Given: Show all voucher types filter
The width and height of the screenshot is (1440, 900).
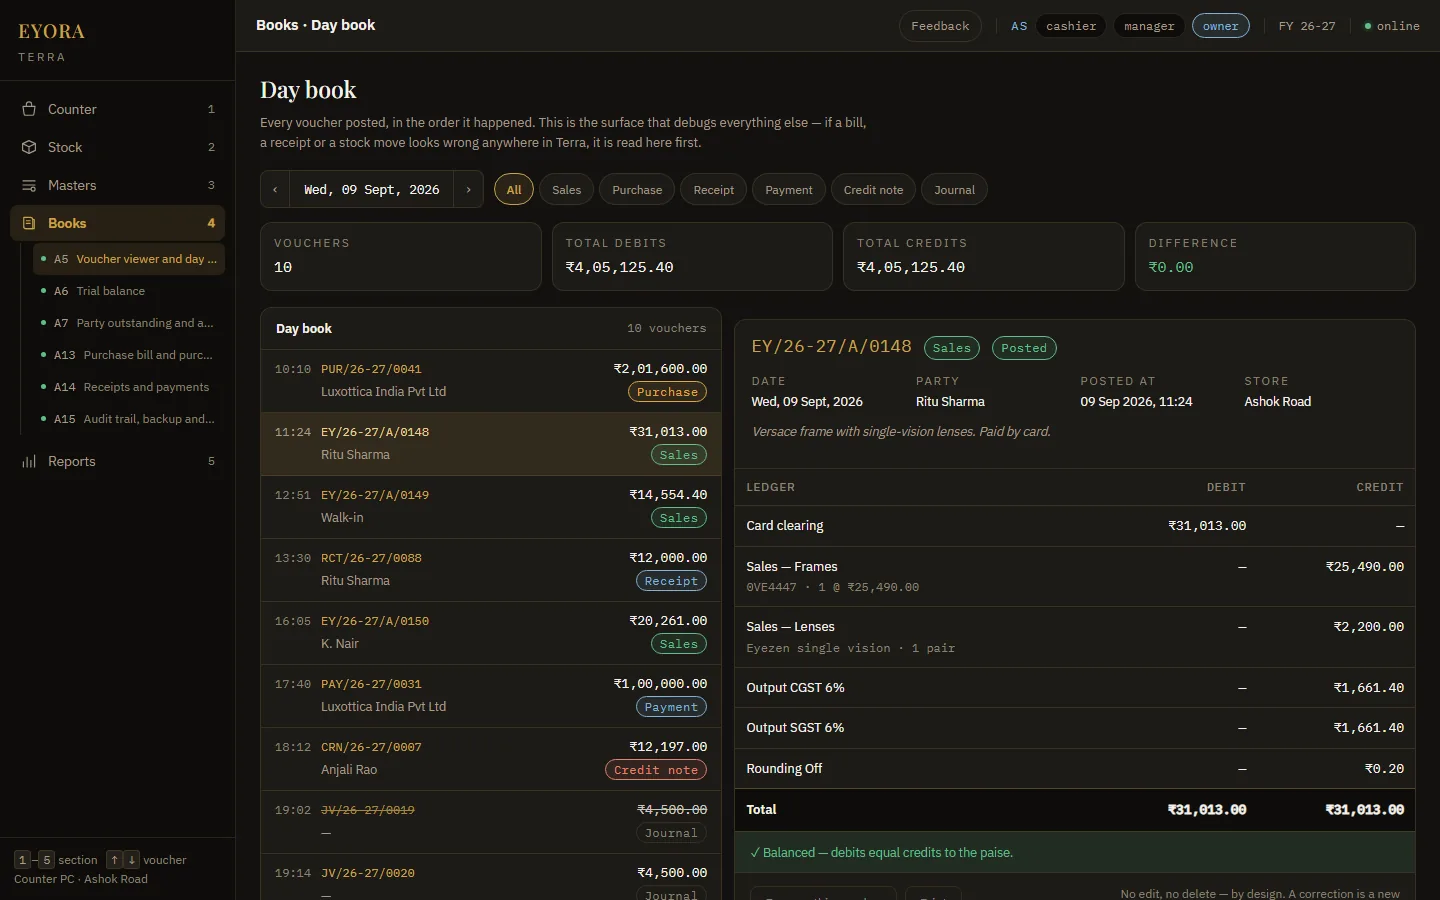Looking at the screenshot, I should tap(514, 189).
